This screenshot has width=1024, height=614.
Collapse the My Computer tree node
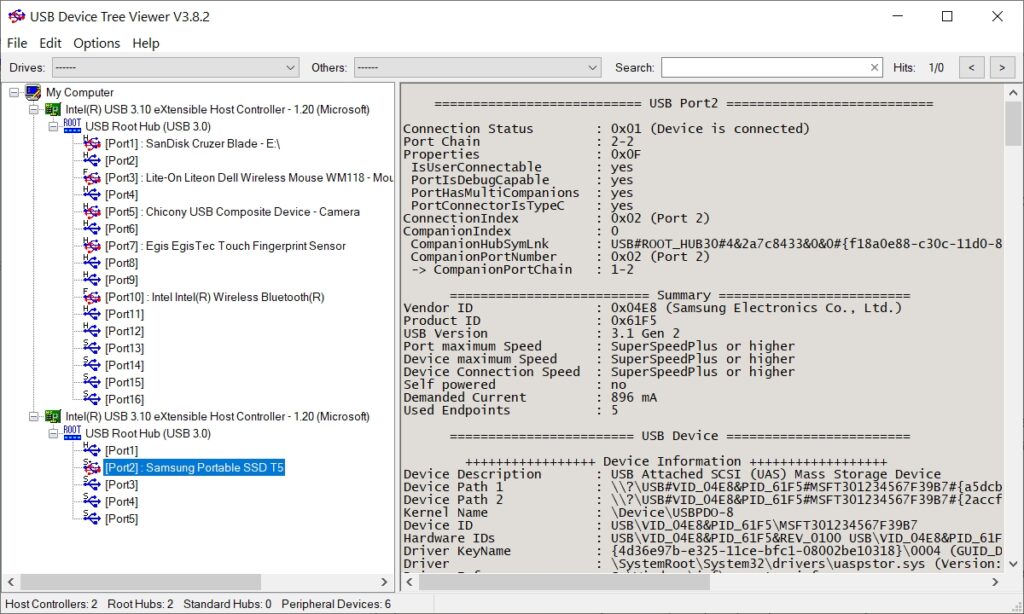13,92
